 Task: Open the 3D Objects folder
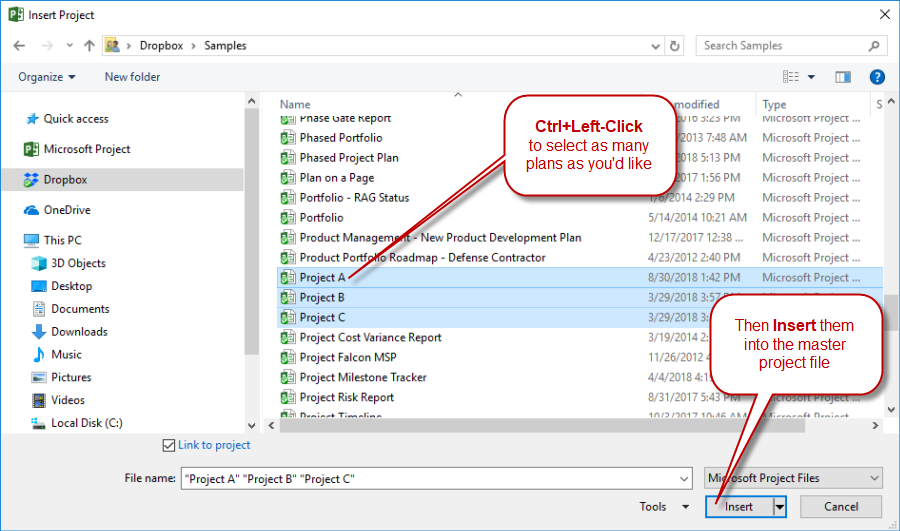pyautogui.click(x=78, y=263)
